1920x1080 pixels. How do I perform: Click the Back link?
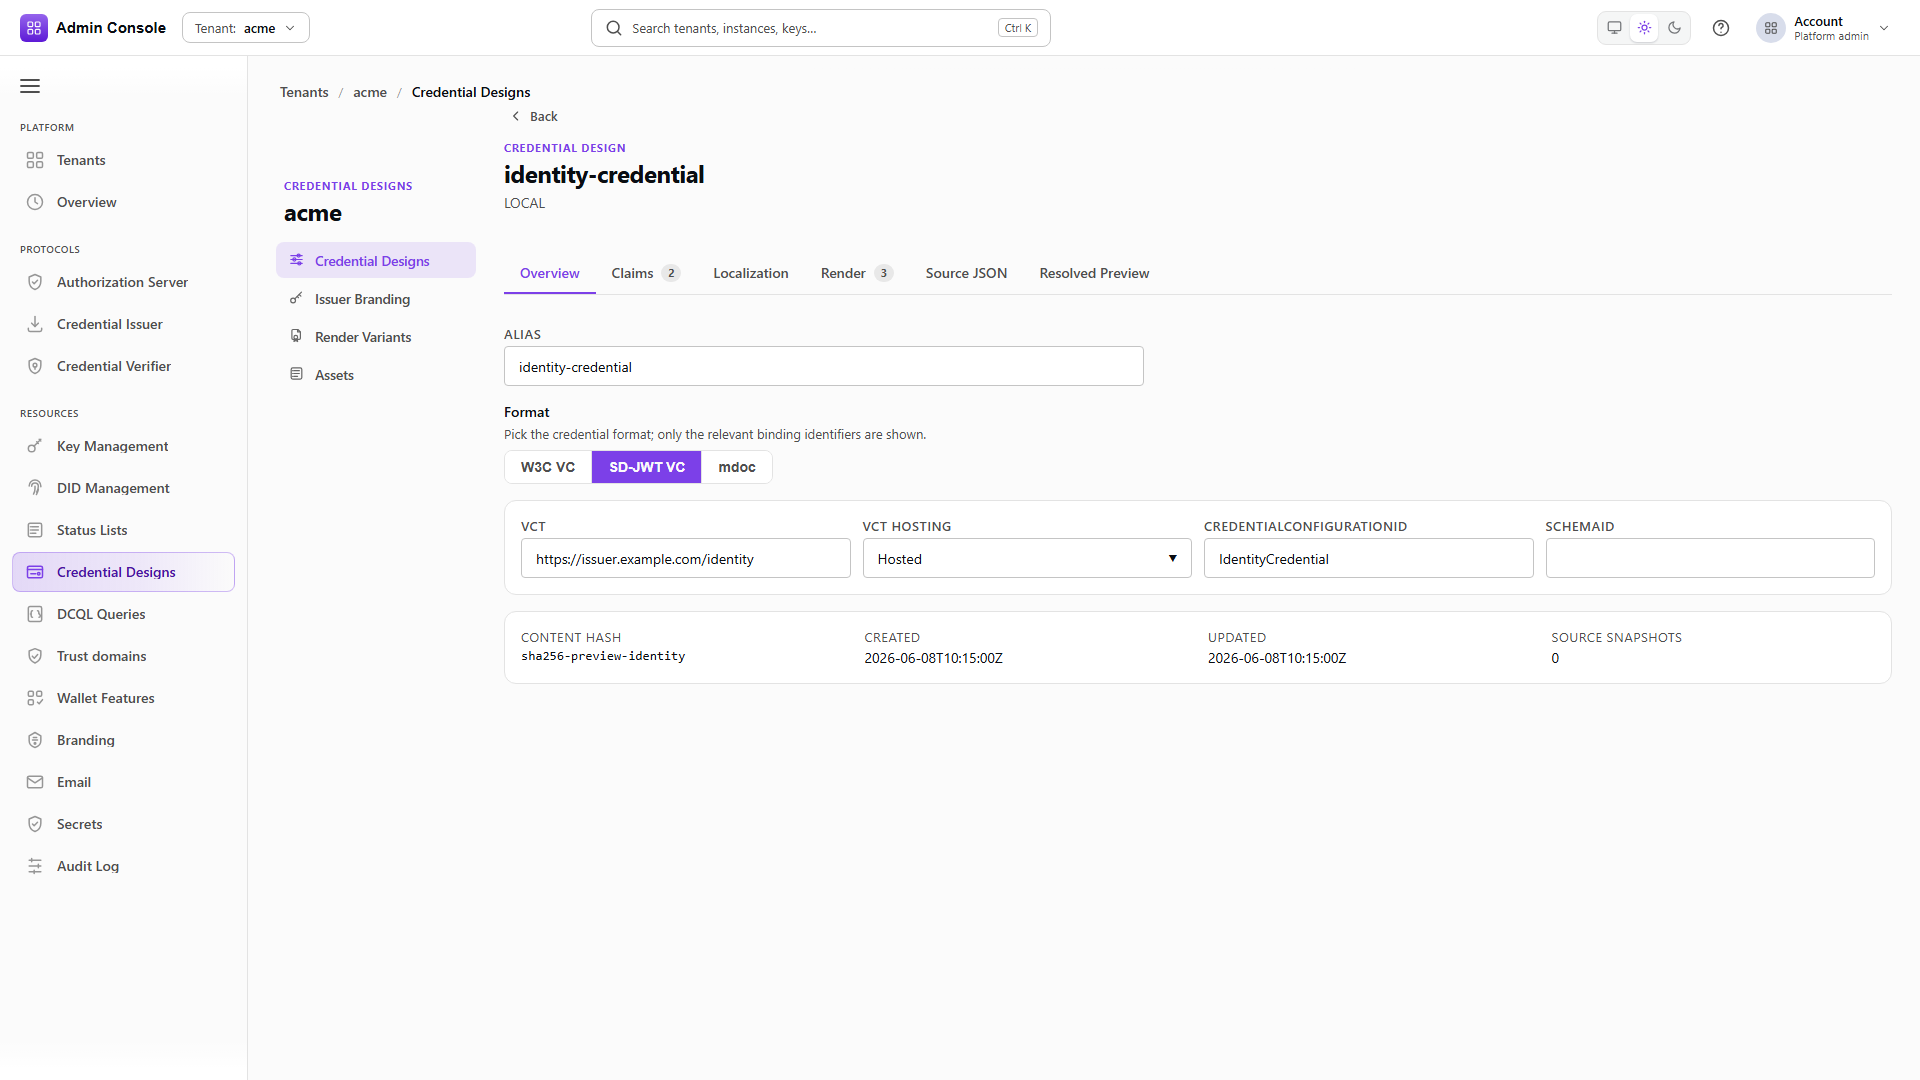[534, 116]
